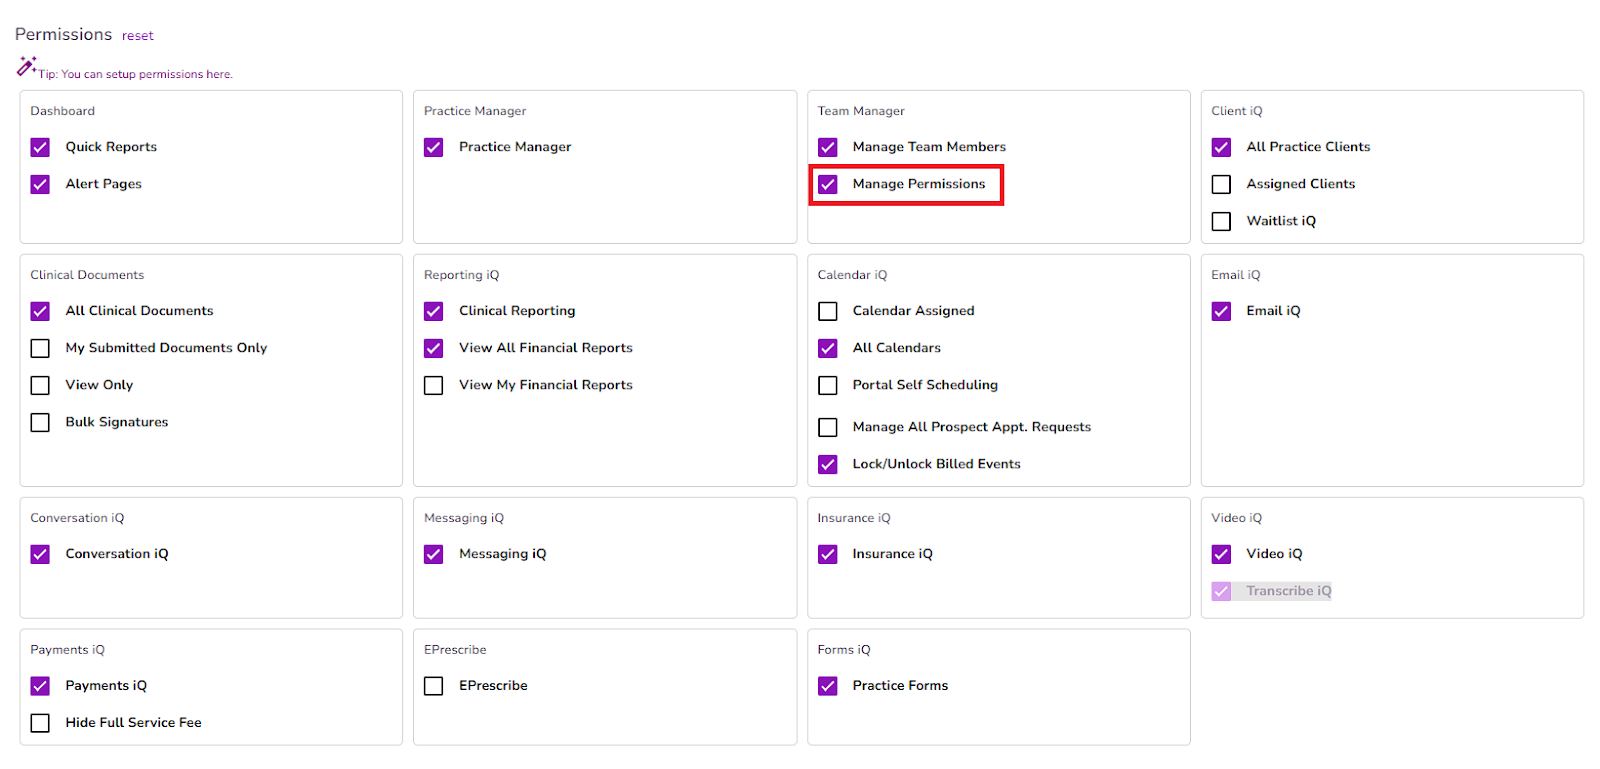Uncheck the Payments iQ permission checkbox

[x=40, y=686]
